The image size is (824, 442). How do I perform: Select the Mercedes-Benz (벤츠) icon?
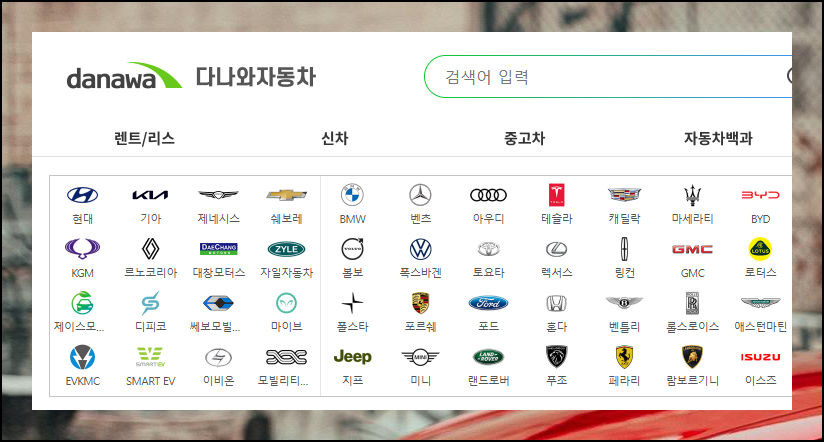(420, 195)
